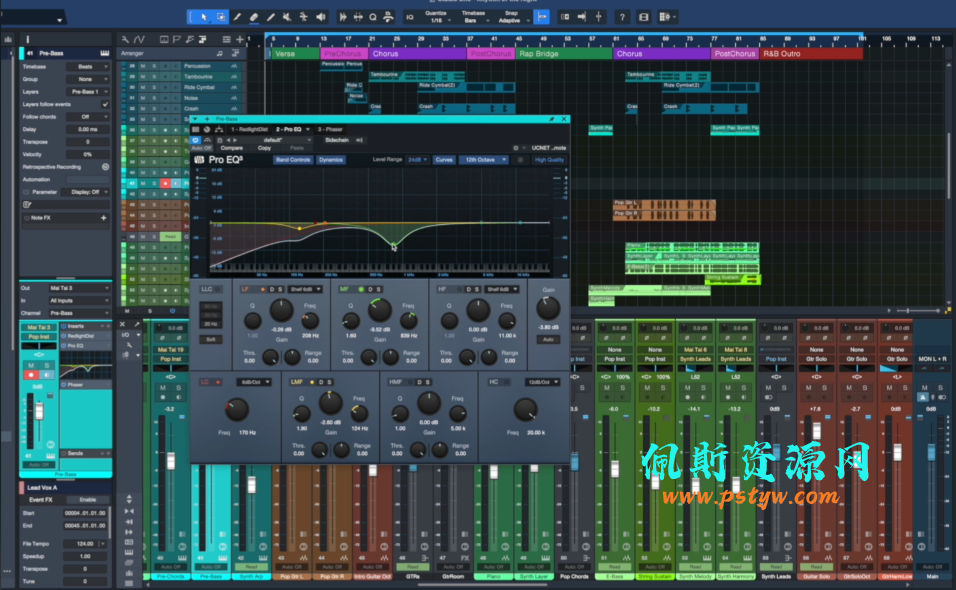This screenshot has width=956, height=590.
Task: Select the Arrow tool in toolbar
Action: pos(204,17)
